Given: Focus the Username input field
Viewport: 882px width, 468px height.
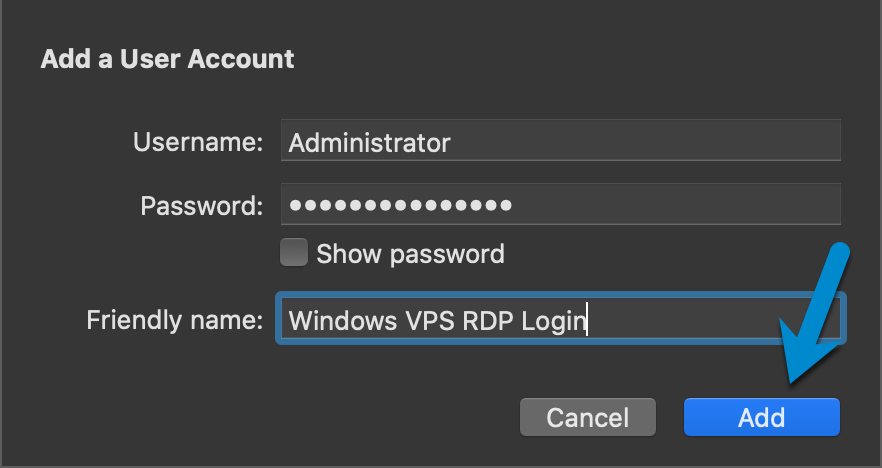Looking at the screenshot, I should coord(560,143).
